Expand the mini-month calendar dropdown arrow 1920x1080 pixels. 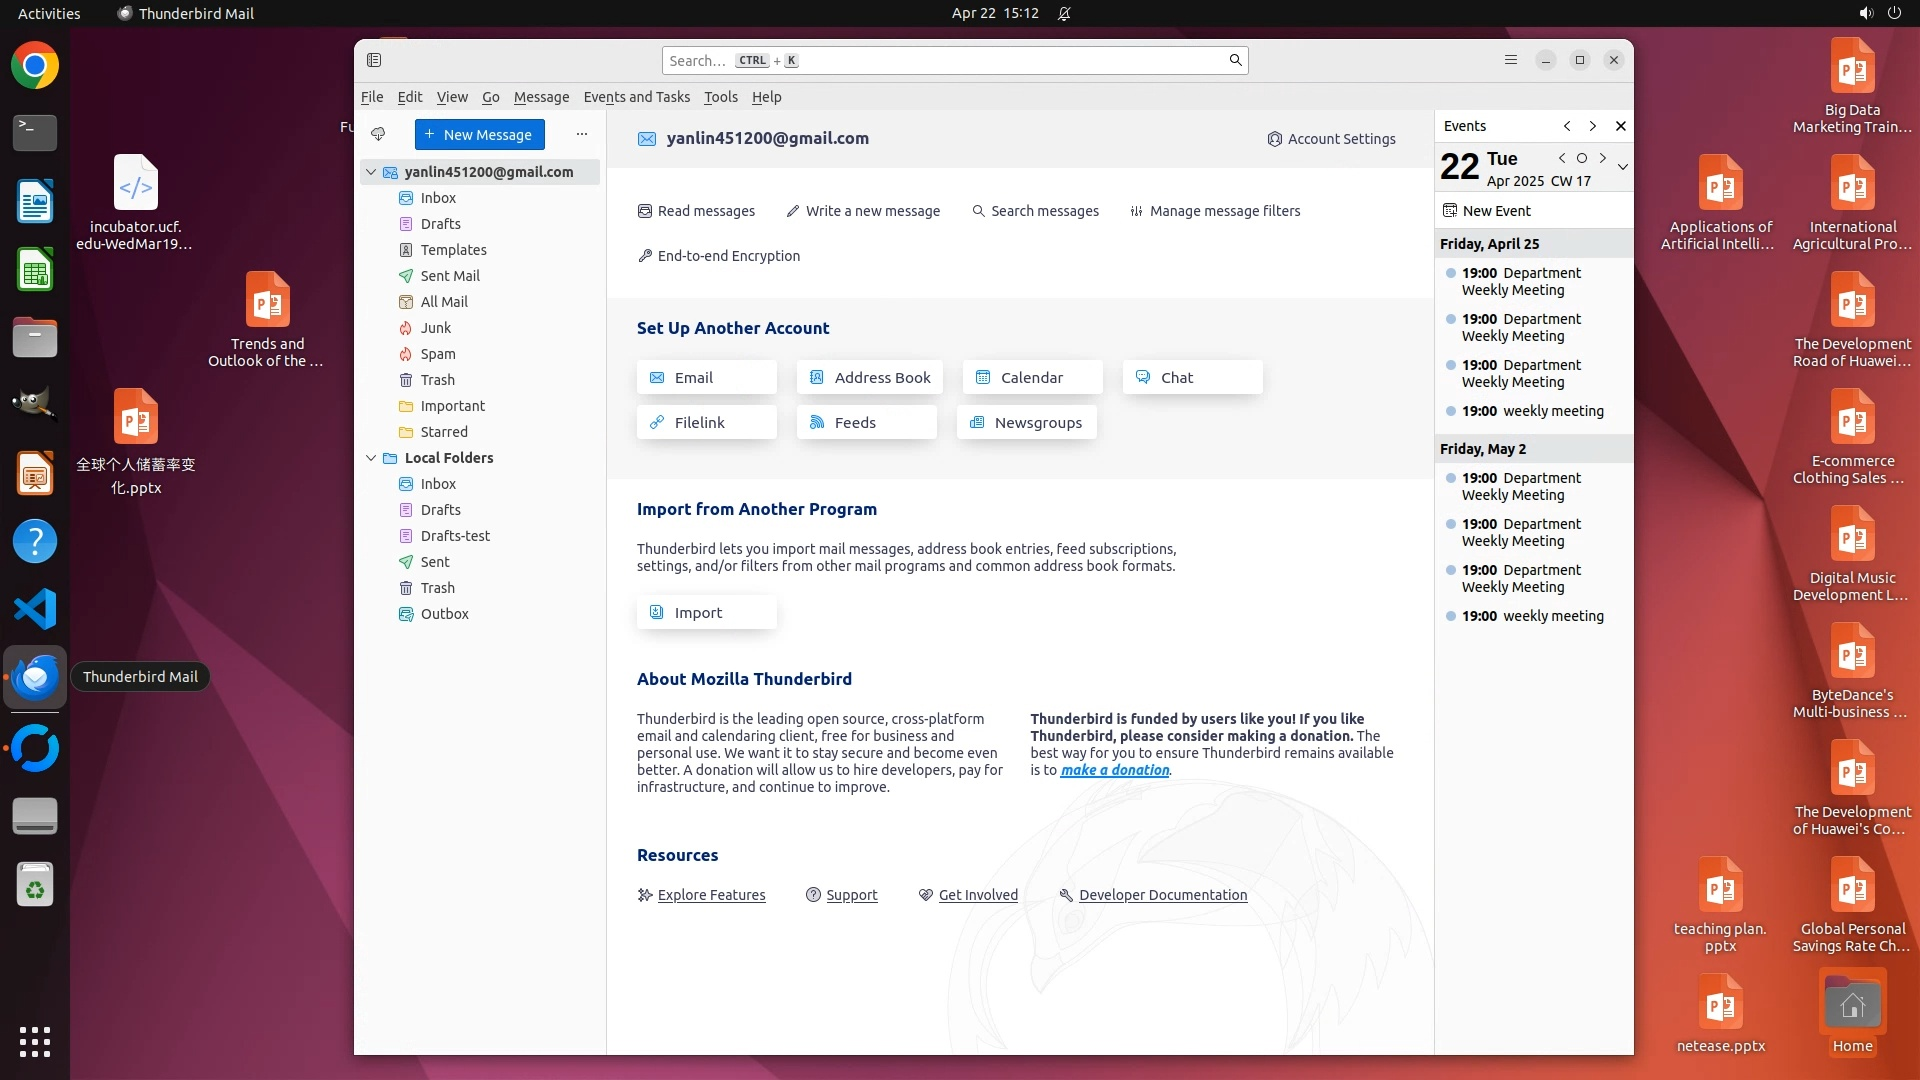[1623, 167]
